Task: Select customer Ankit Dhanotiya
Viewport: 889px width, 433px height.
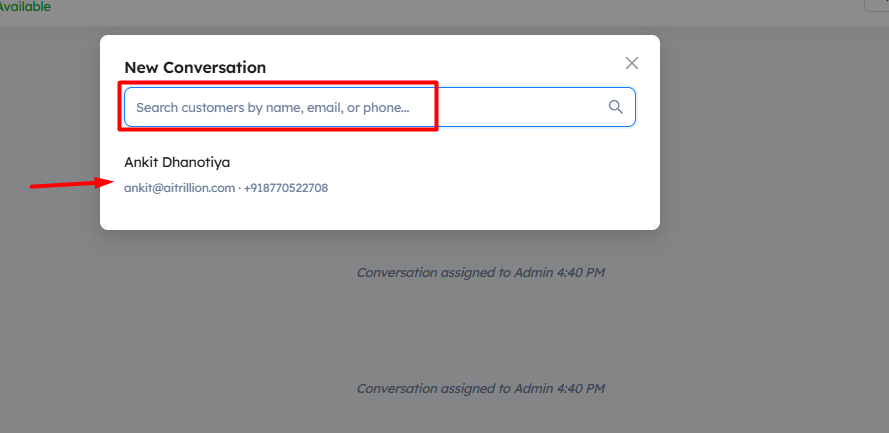Action: [x=177, y=162]
